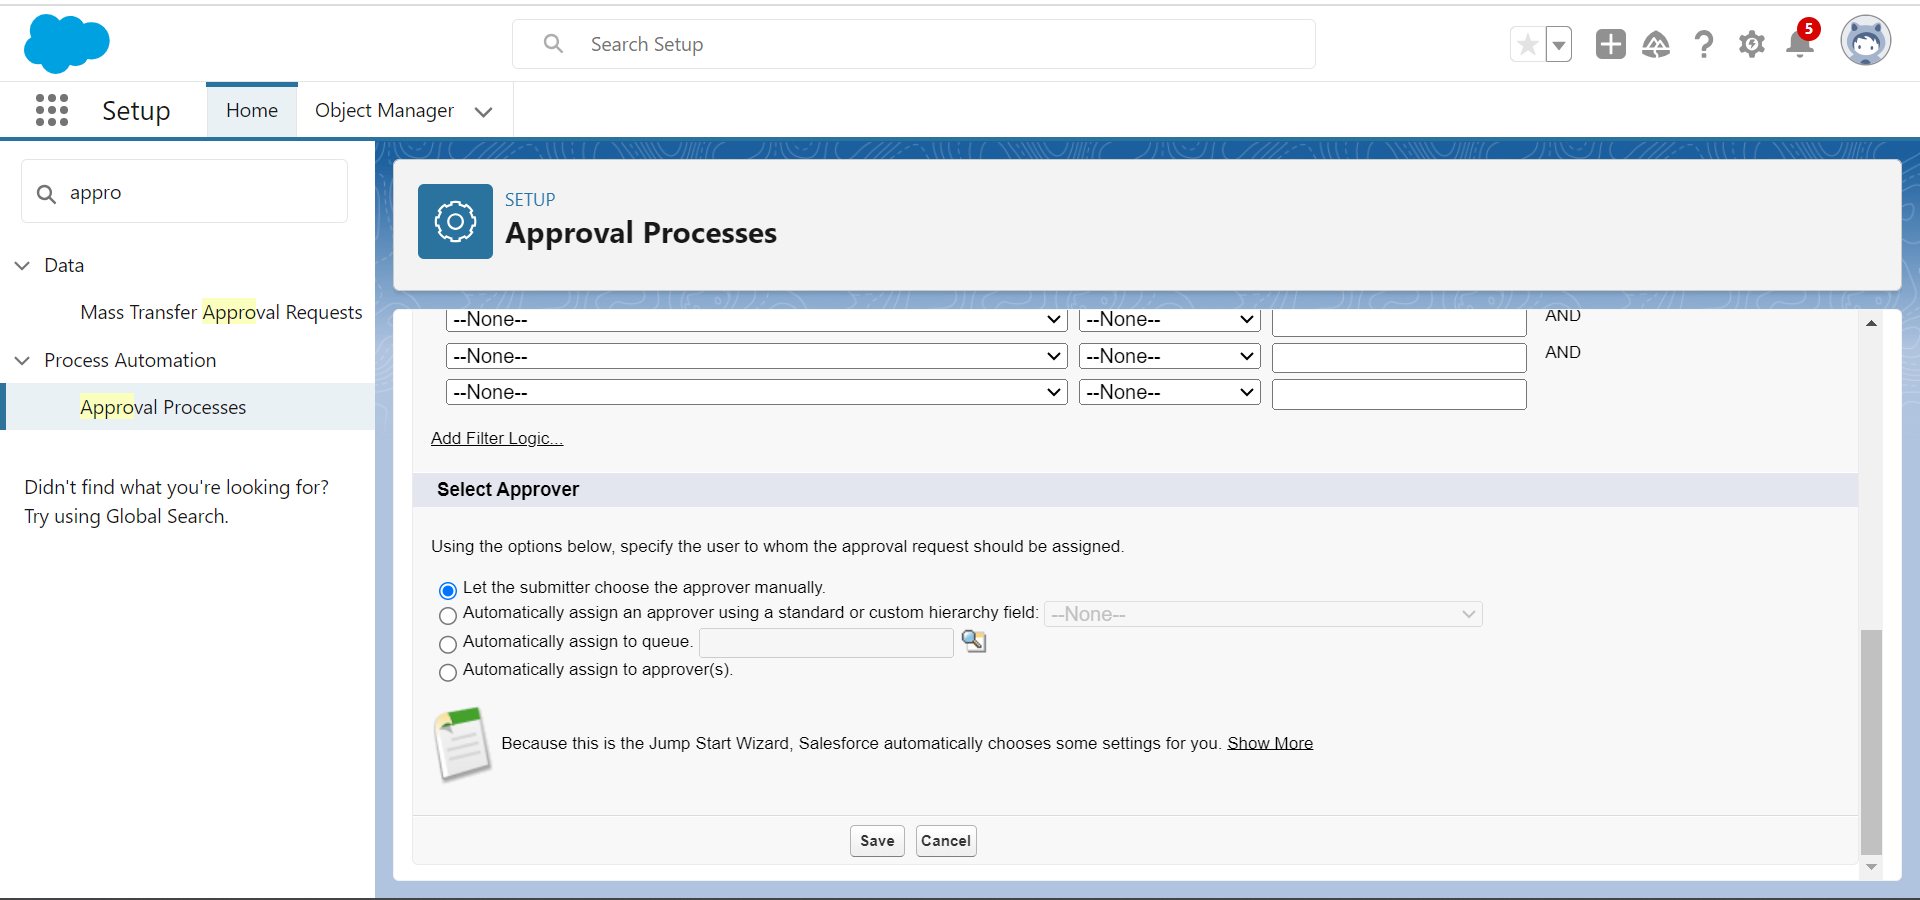Open the Add Filter Logic link

click(497, 438)
